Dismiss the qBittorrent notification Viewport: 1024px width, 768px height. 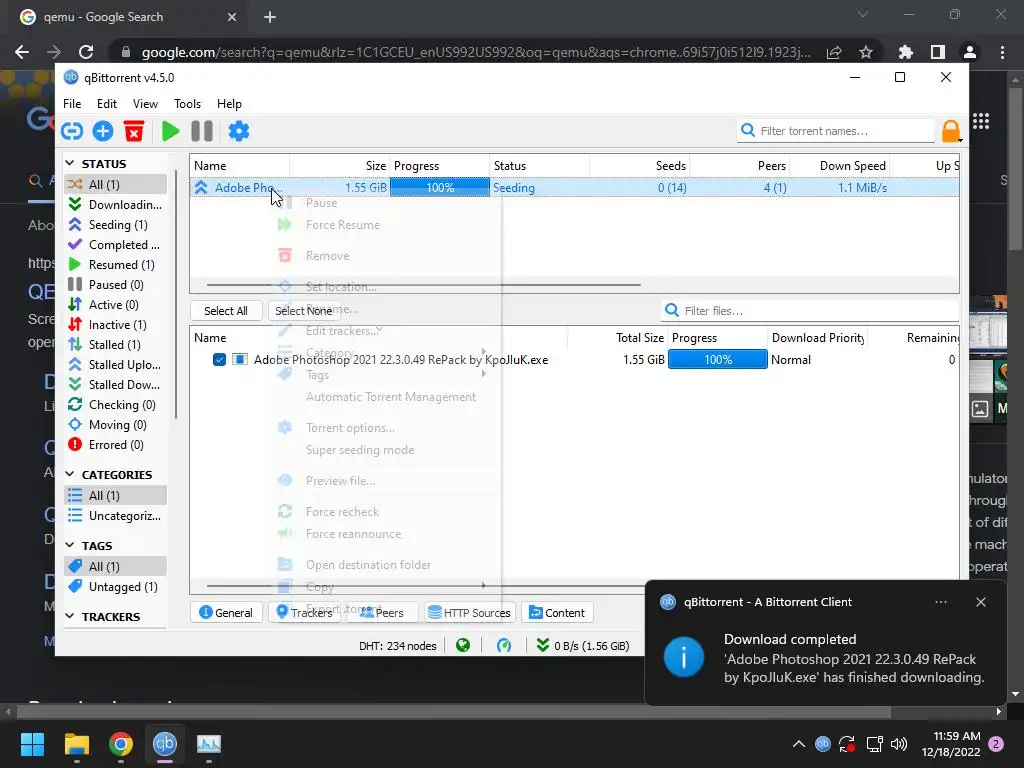pyautogui.click(x=981, y=602)
